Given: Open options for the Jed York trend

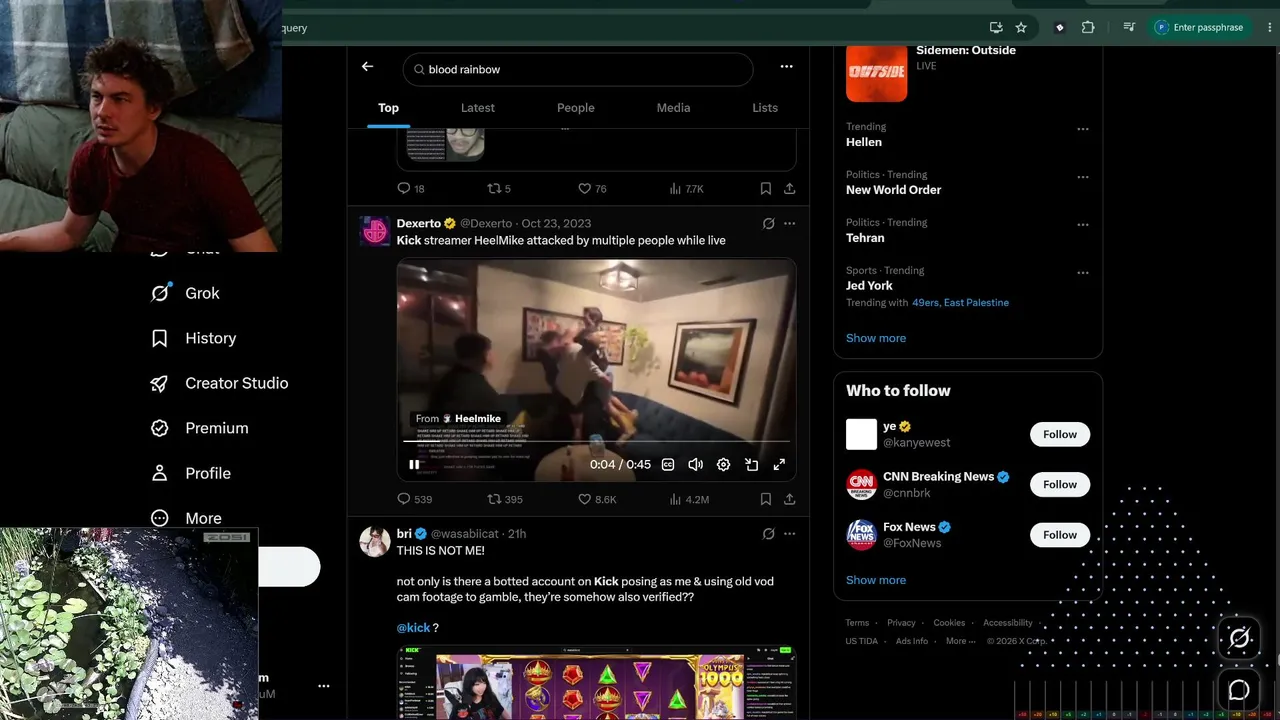Looking at the screenshot, I should (1082, 273).
